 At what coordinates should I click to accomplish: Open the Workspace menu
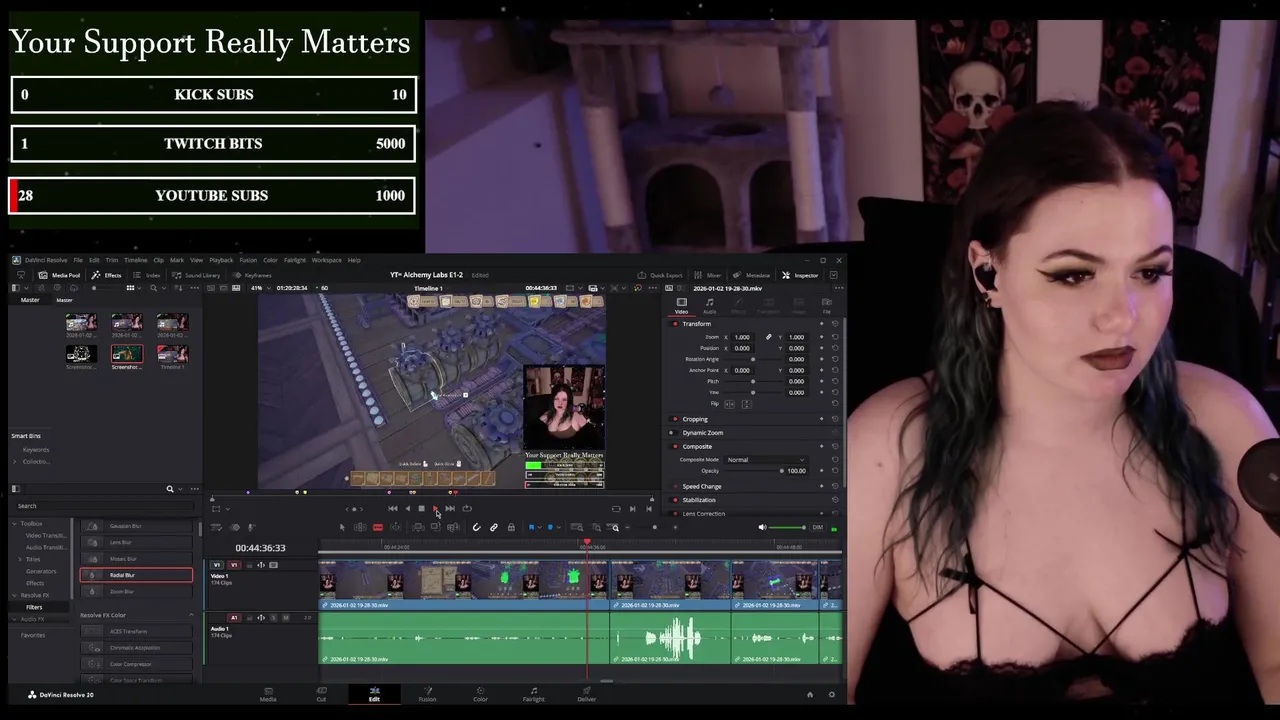(x=326, y=260)
